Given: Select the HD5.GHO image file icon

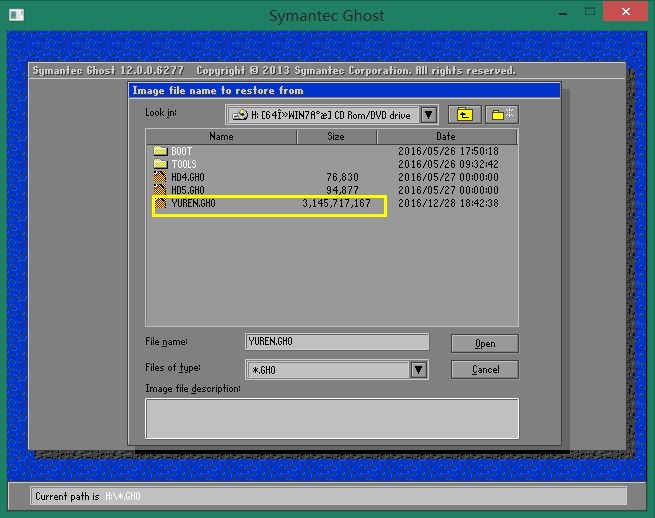Looking at the screenshot, I should [160, 190].
